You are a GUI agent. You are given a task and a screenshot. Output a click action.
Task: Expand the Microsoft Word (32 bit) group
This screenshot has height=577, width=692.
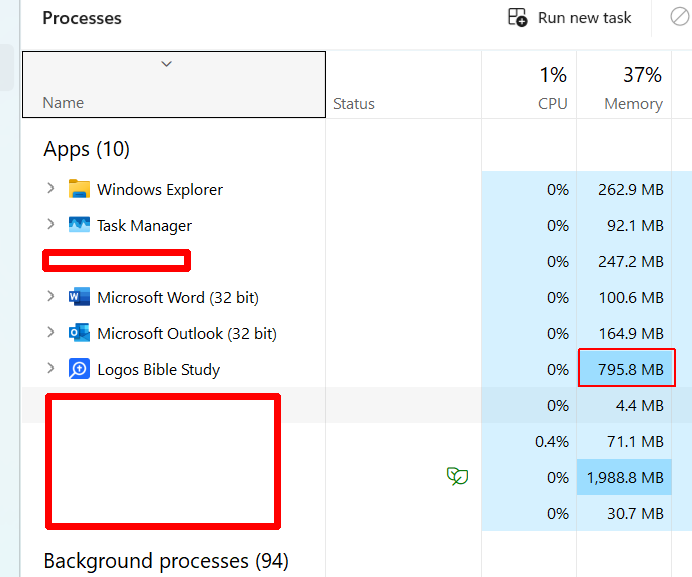click(51, 296)
